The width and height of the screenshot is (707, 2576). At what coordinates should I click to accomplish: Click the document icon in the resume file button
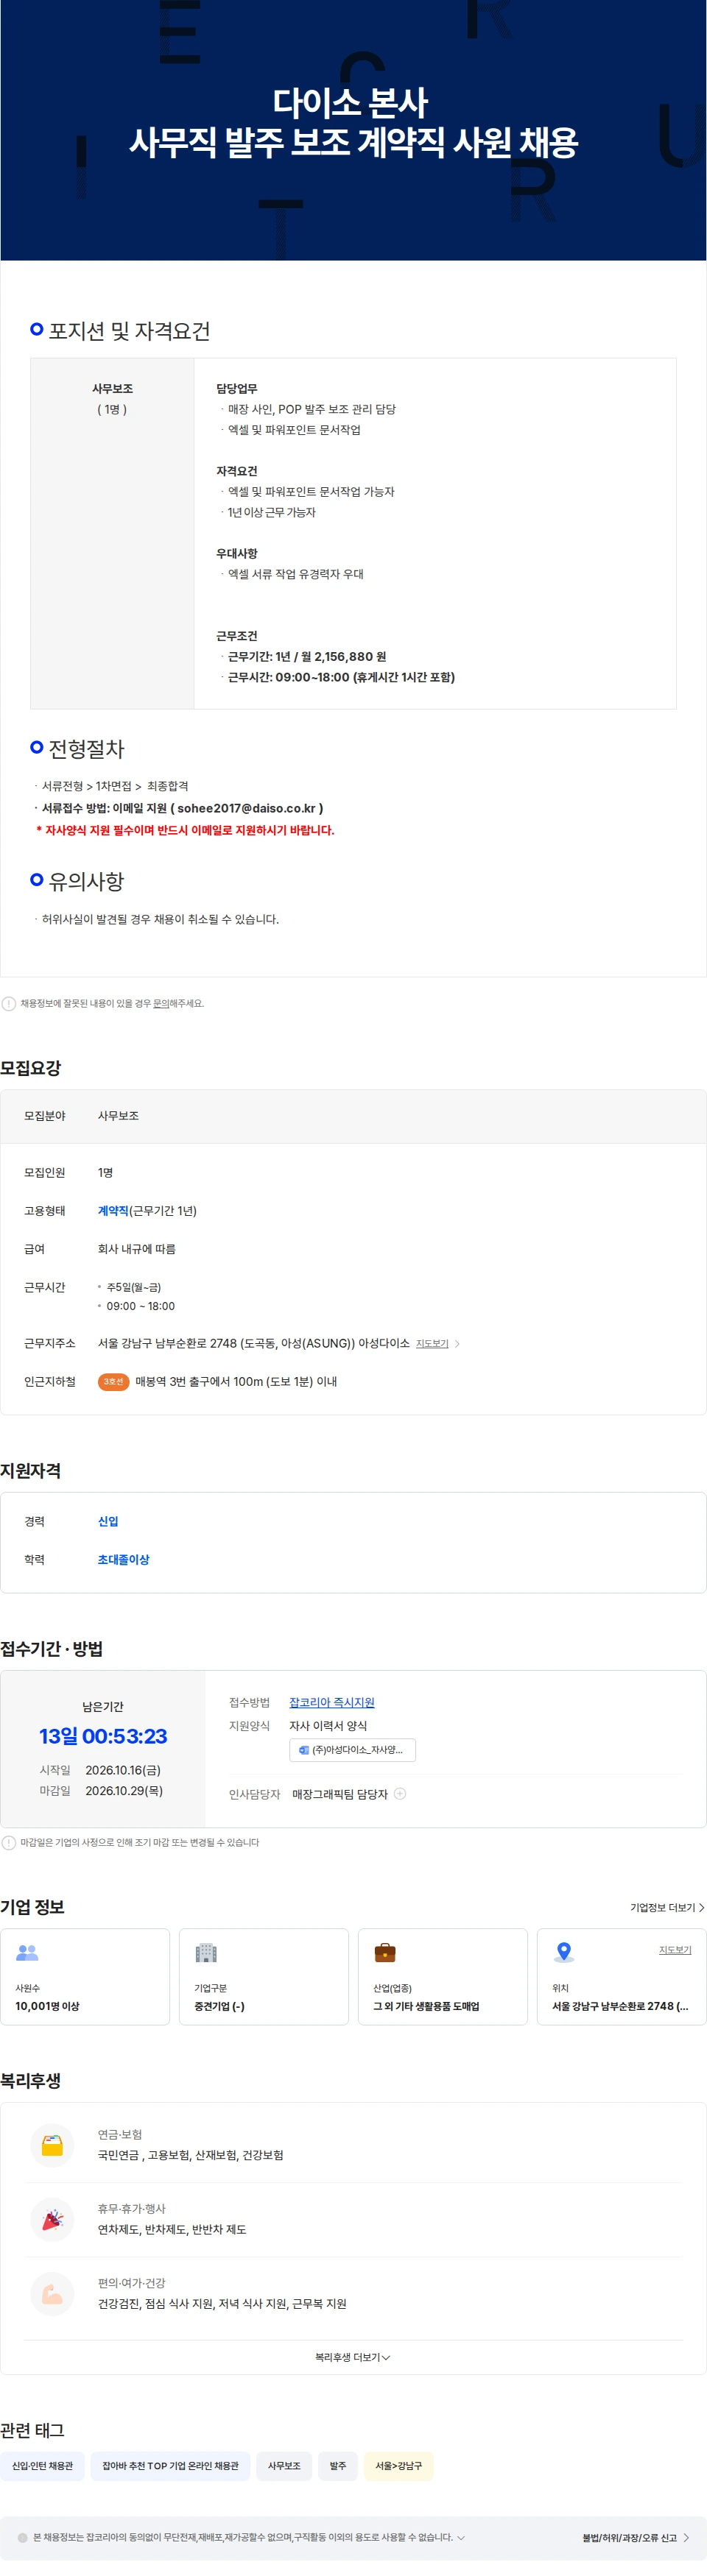coord(304,1750)
